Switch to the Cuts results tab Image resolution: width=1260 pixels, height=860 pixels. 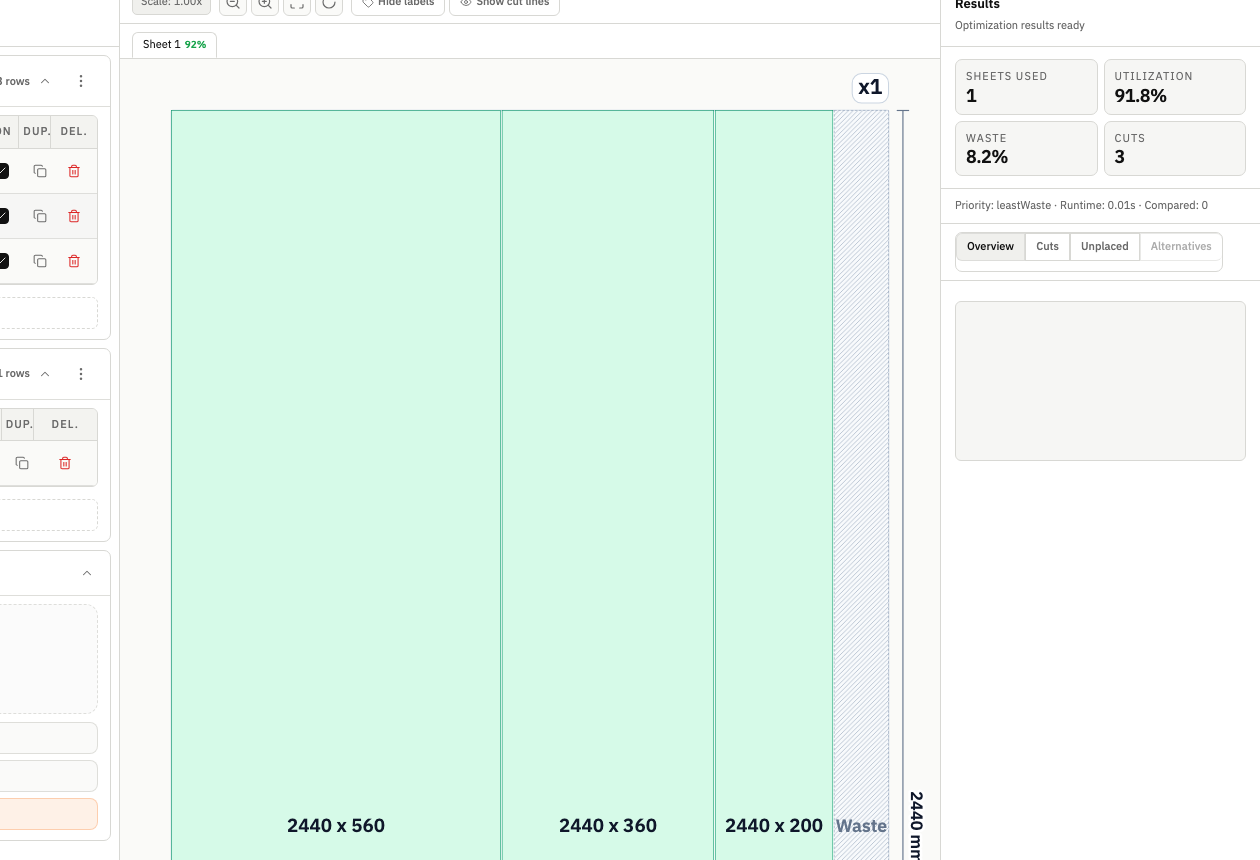(1047, 246)
